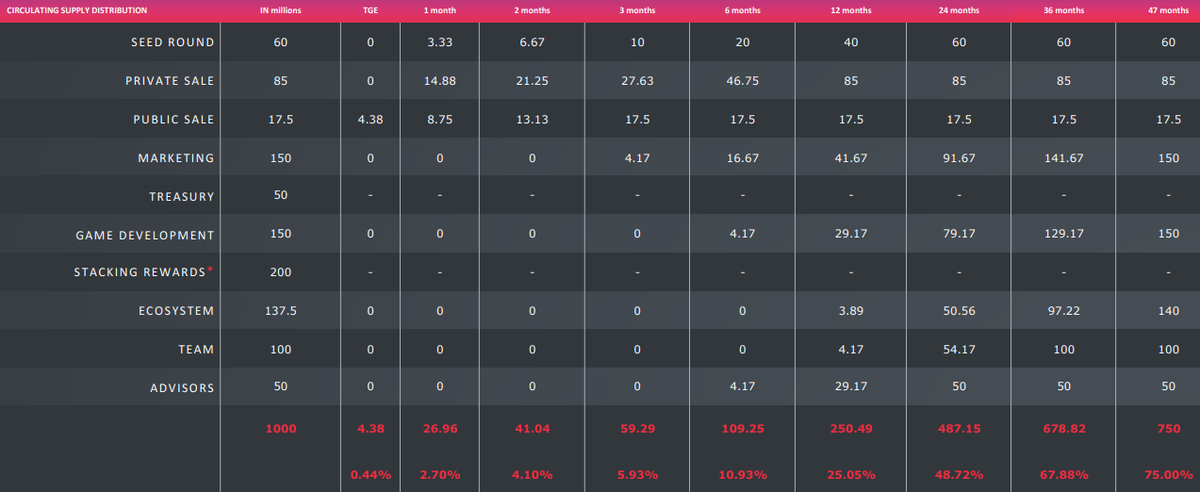Click the 0.44% TGE percentage
The image size is (1200, 492).
pos(370,474)
